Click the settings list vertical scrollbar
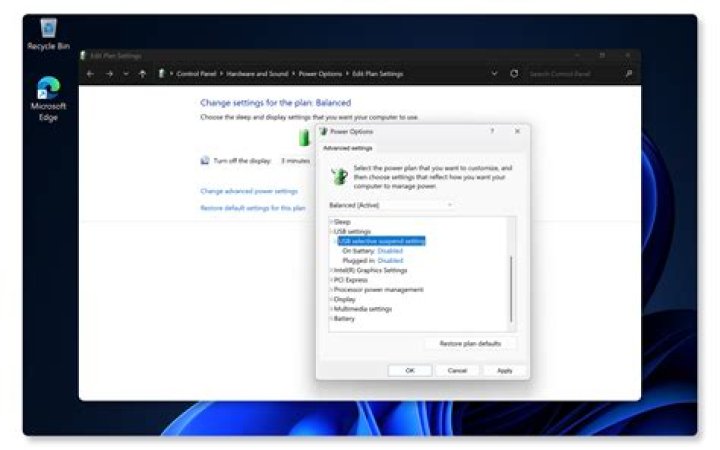720x450 pixels. (x=511, y=289)
